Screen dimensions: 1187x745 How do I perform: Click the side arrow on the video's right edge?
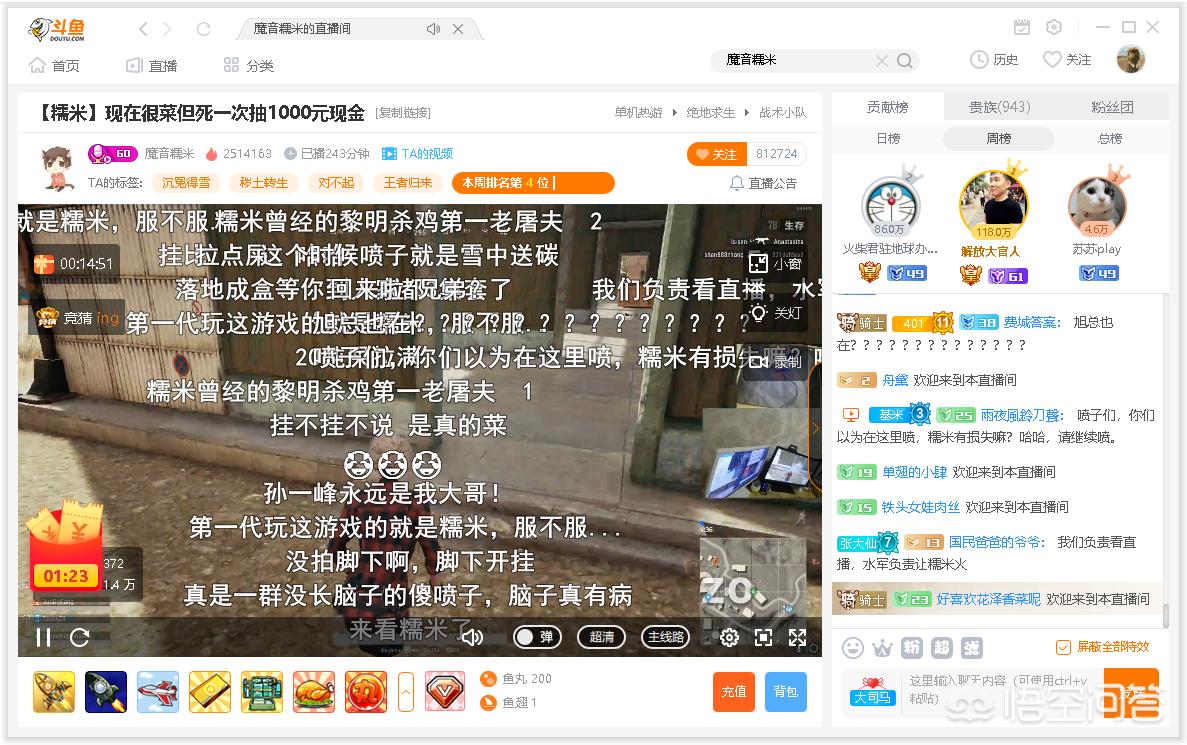tap(815, 429)
